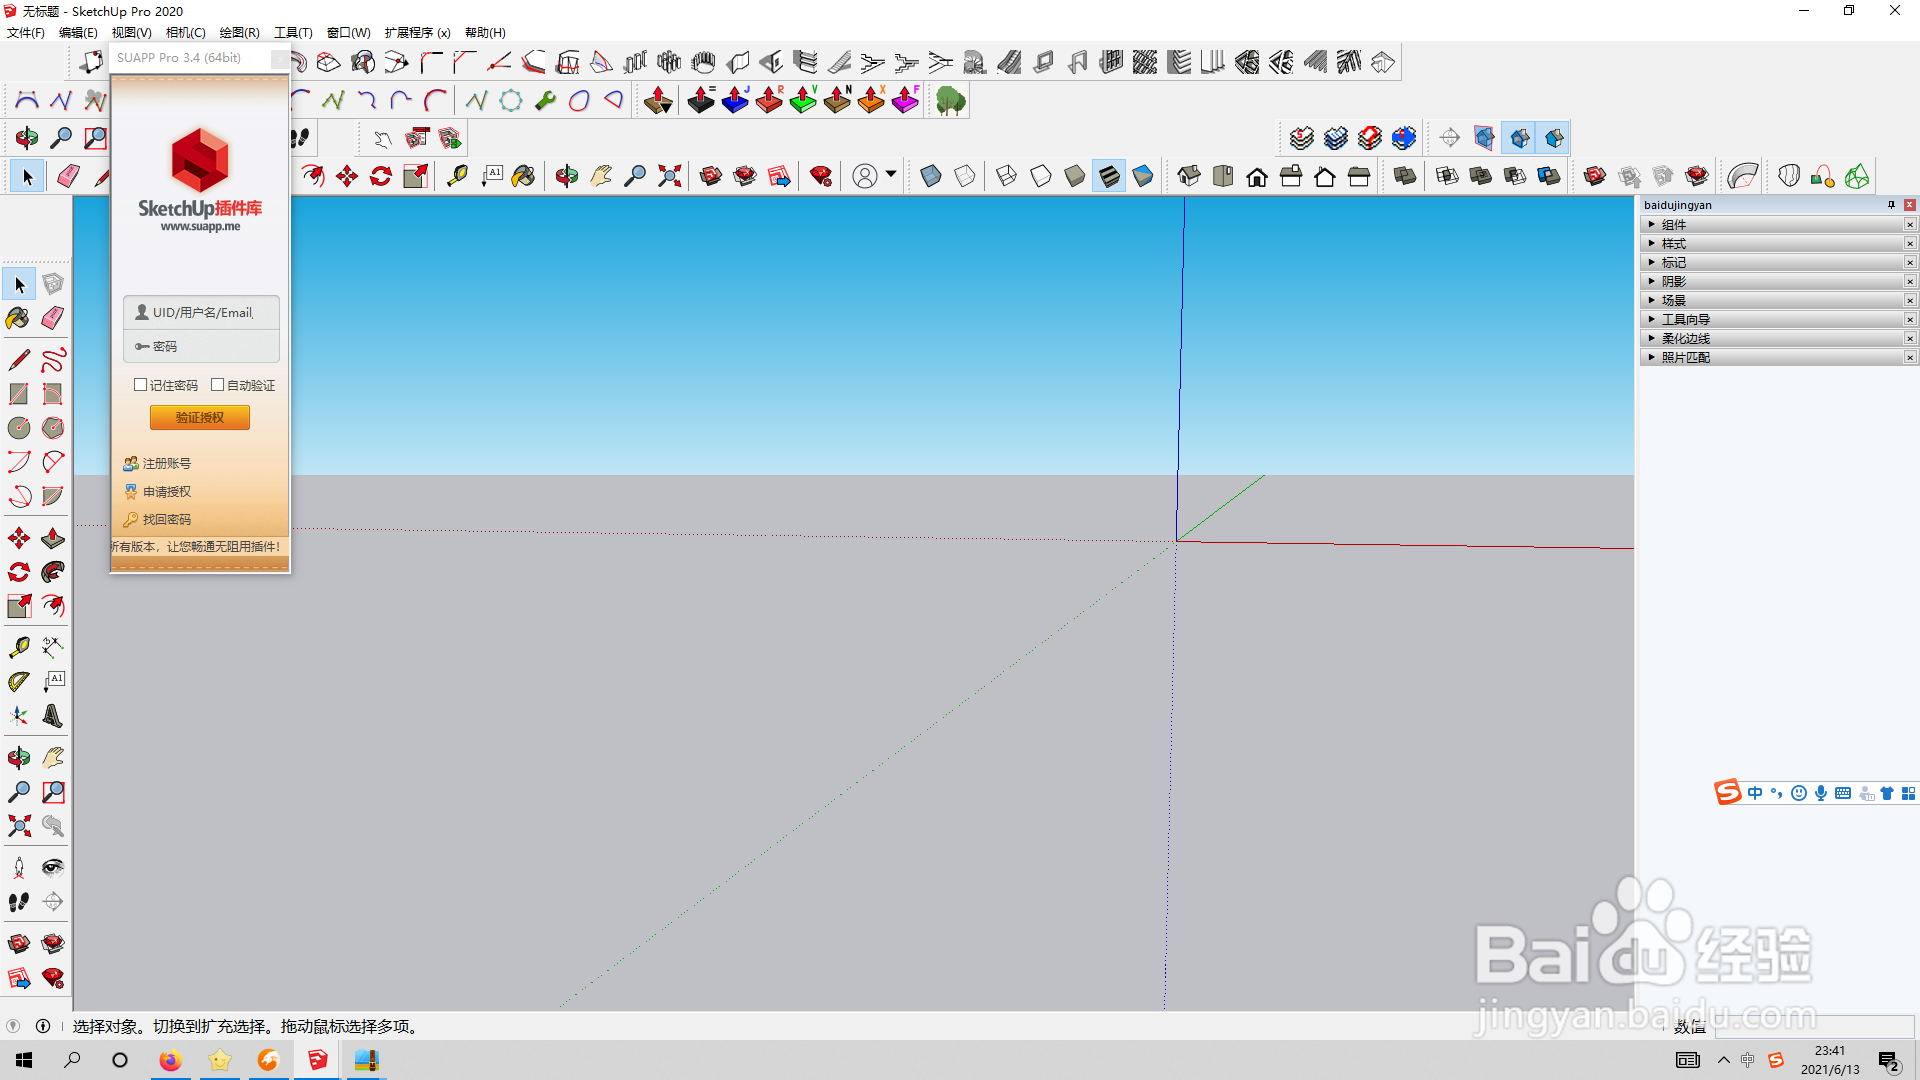Toggle the tray pin icon on baidujingyan panel
1920x1080 pixels.
(x=1891, y=205)
